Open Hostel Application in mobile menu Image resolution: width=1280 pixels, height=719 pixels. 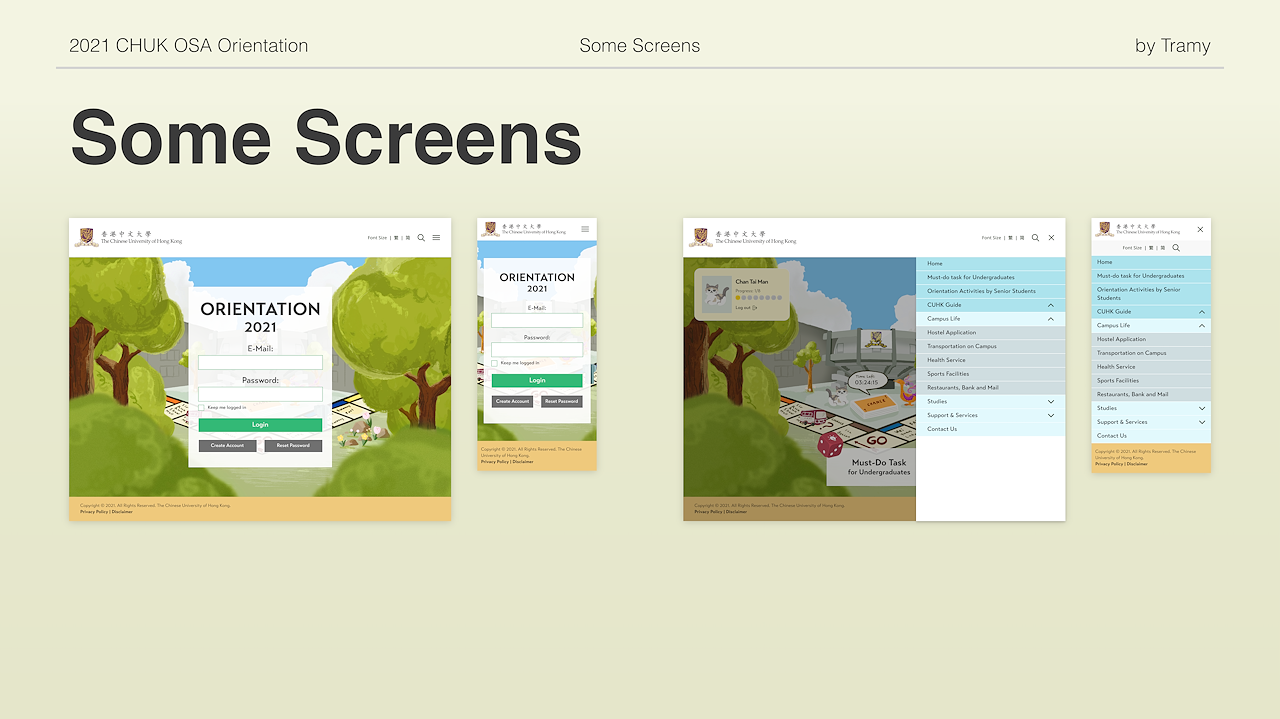[x=1151, y=339]
